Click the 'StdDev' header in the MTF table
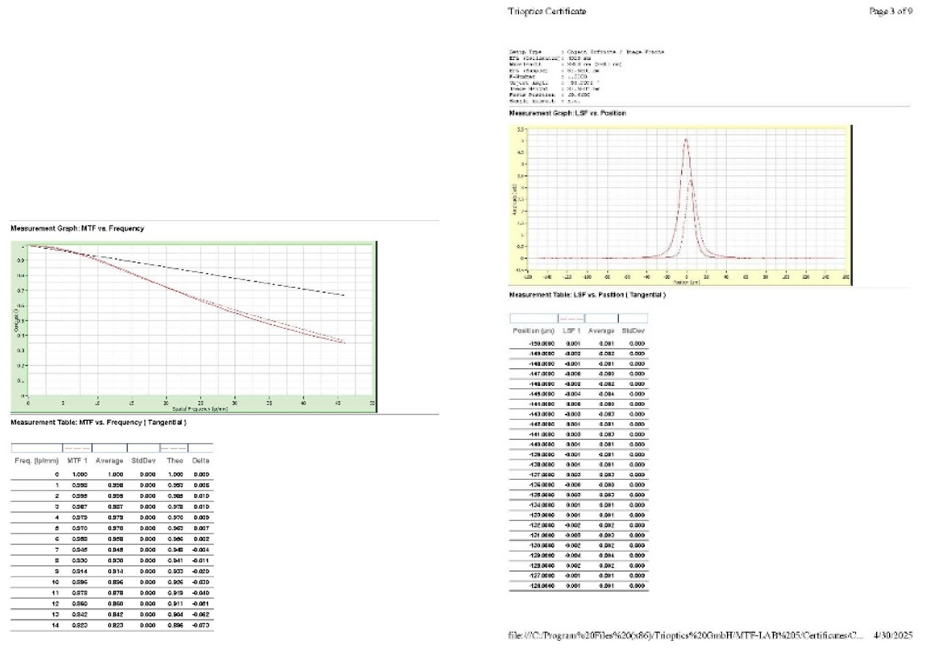This screenshot has width=937, height=651. pyautogui.click(x=142, y=460)
